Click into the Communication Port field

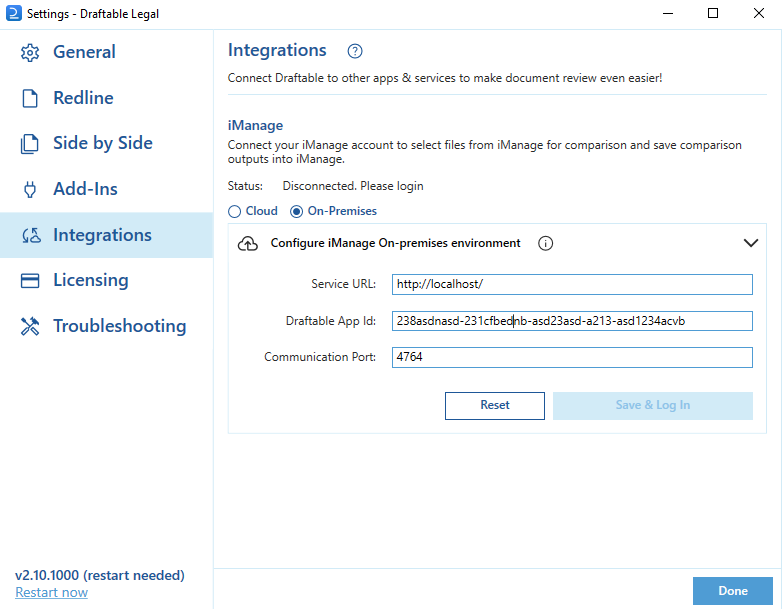(572, 357)
